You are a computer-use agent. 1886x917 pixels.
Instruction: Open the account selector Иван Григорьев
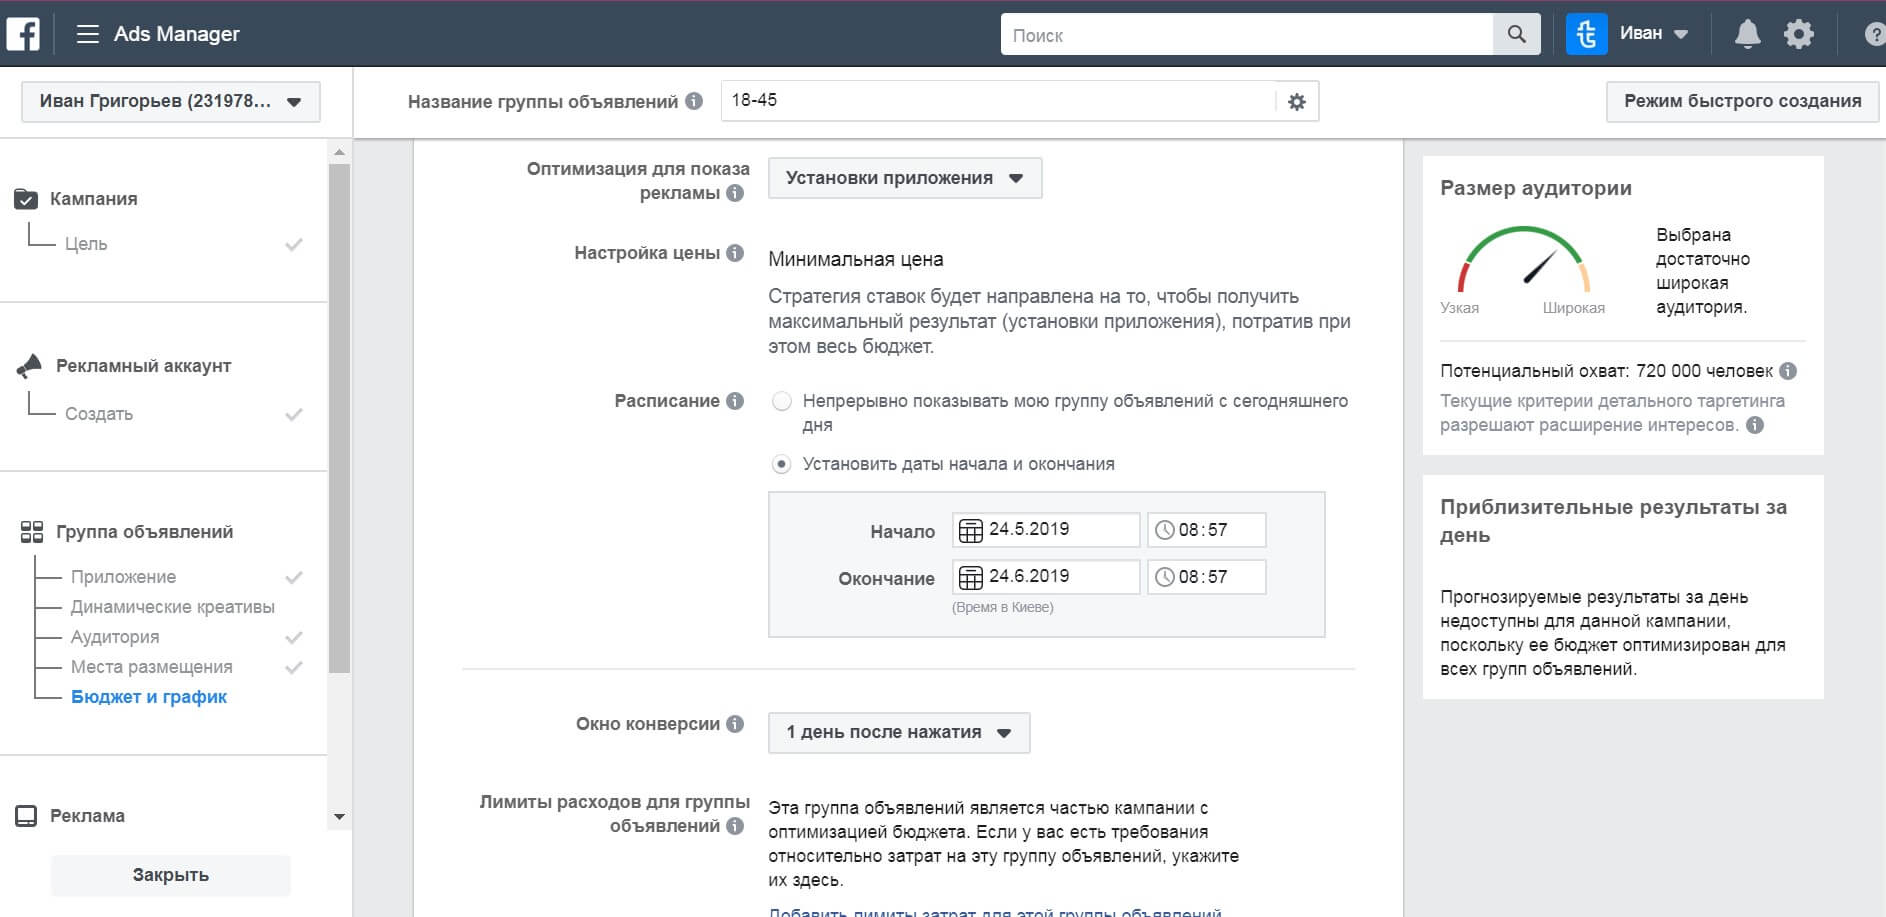coord(171,102)
